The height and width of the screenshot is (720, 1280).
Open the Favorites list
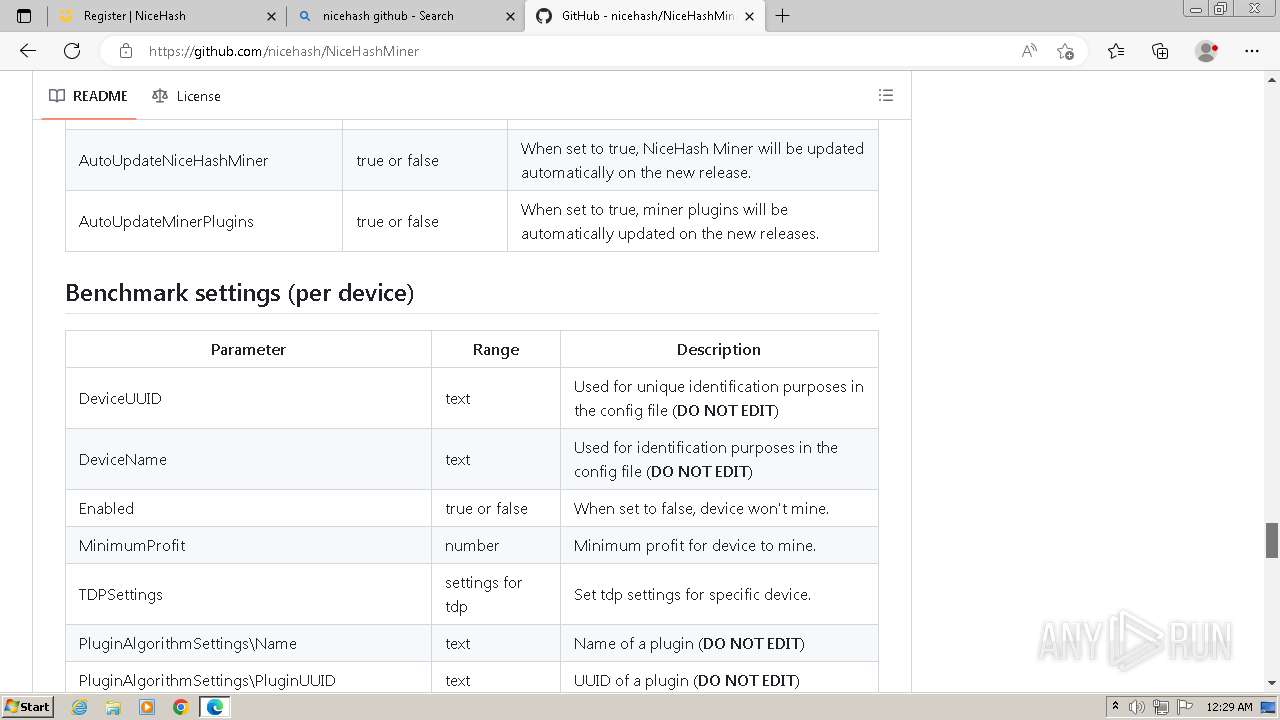(x=1116, y=51)
